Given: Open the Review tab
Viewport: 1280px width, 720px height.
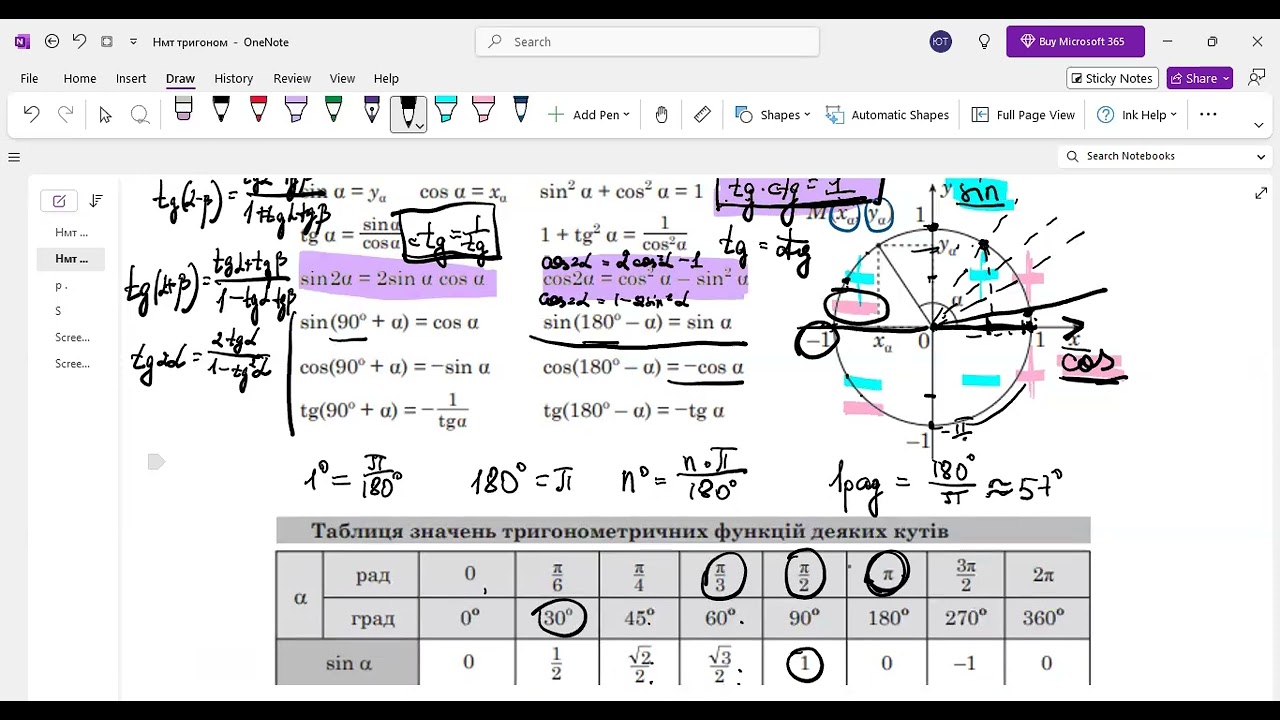Looking at the screenshot, I should pyautogui.click(x=292, y=78).
